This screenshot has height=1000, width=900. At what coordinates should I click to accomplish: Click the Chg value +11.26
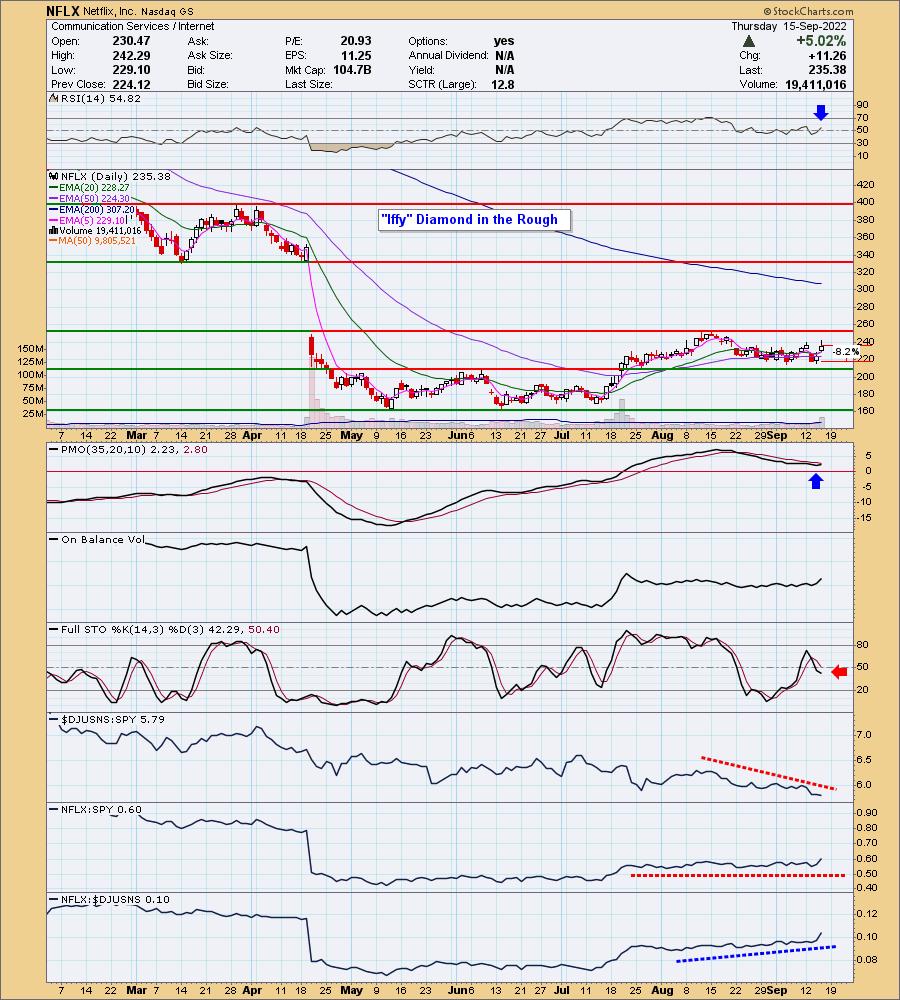click(827, 55)
